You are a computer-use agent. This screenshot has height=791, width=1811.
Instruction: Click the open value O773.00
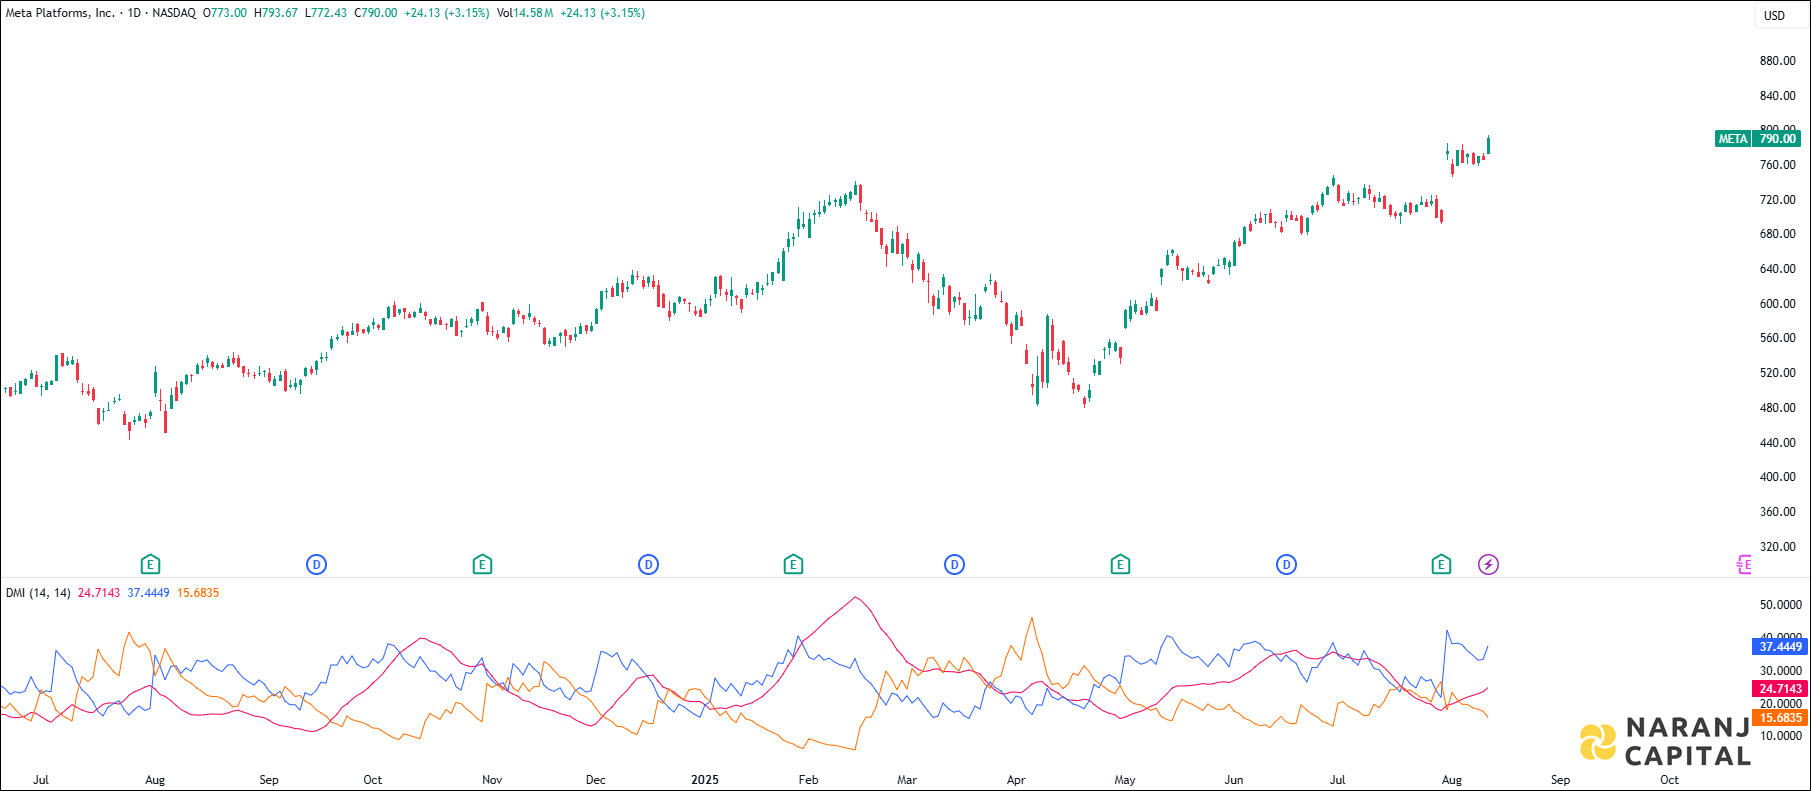[x=225, y=13]
